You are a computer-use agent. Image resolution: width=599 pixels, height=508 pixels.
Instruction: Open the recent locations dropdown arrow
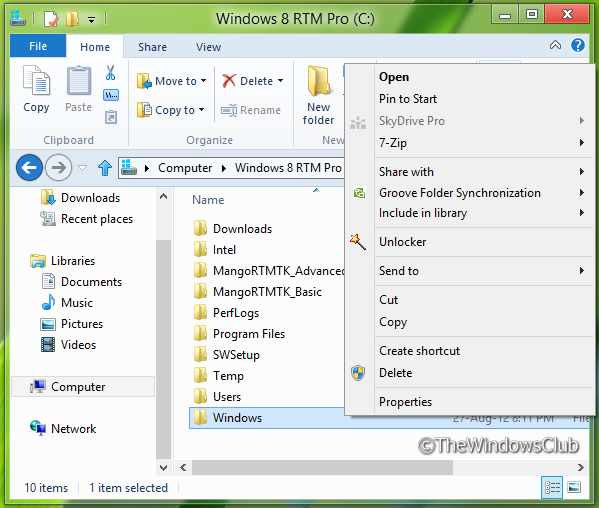pyautogui.click(x=83, y=168)
